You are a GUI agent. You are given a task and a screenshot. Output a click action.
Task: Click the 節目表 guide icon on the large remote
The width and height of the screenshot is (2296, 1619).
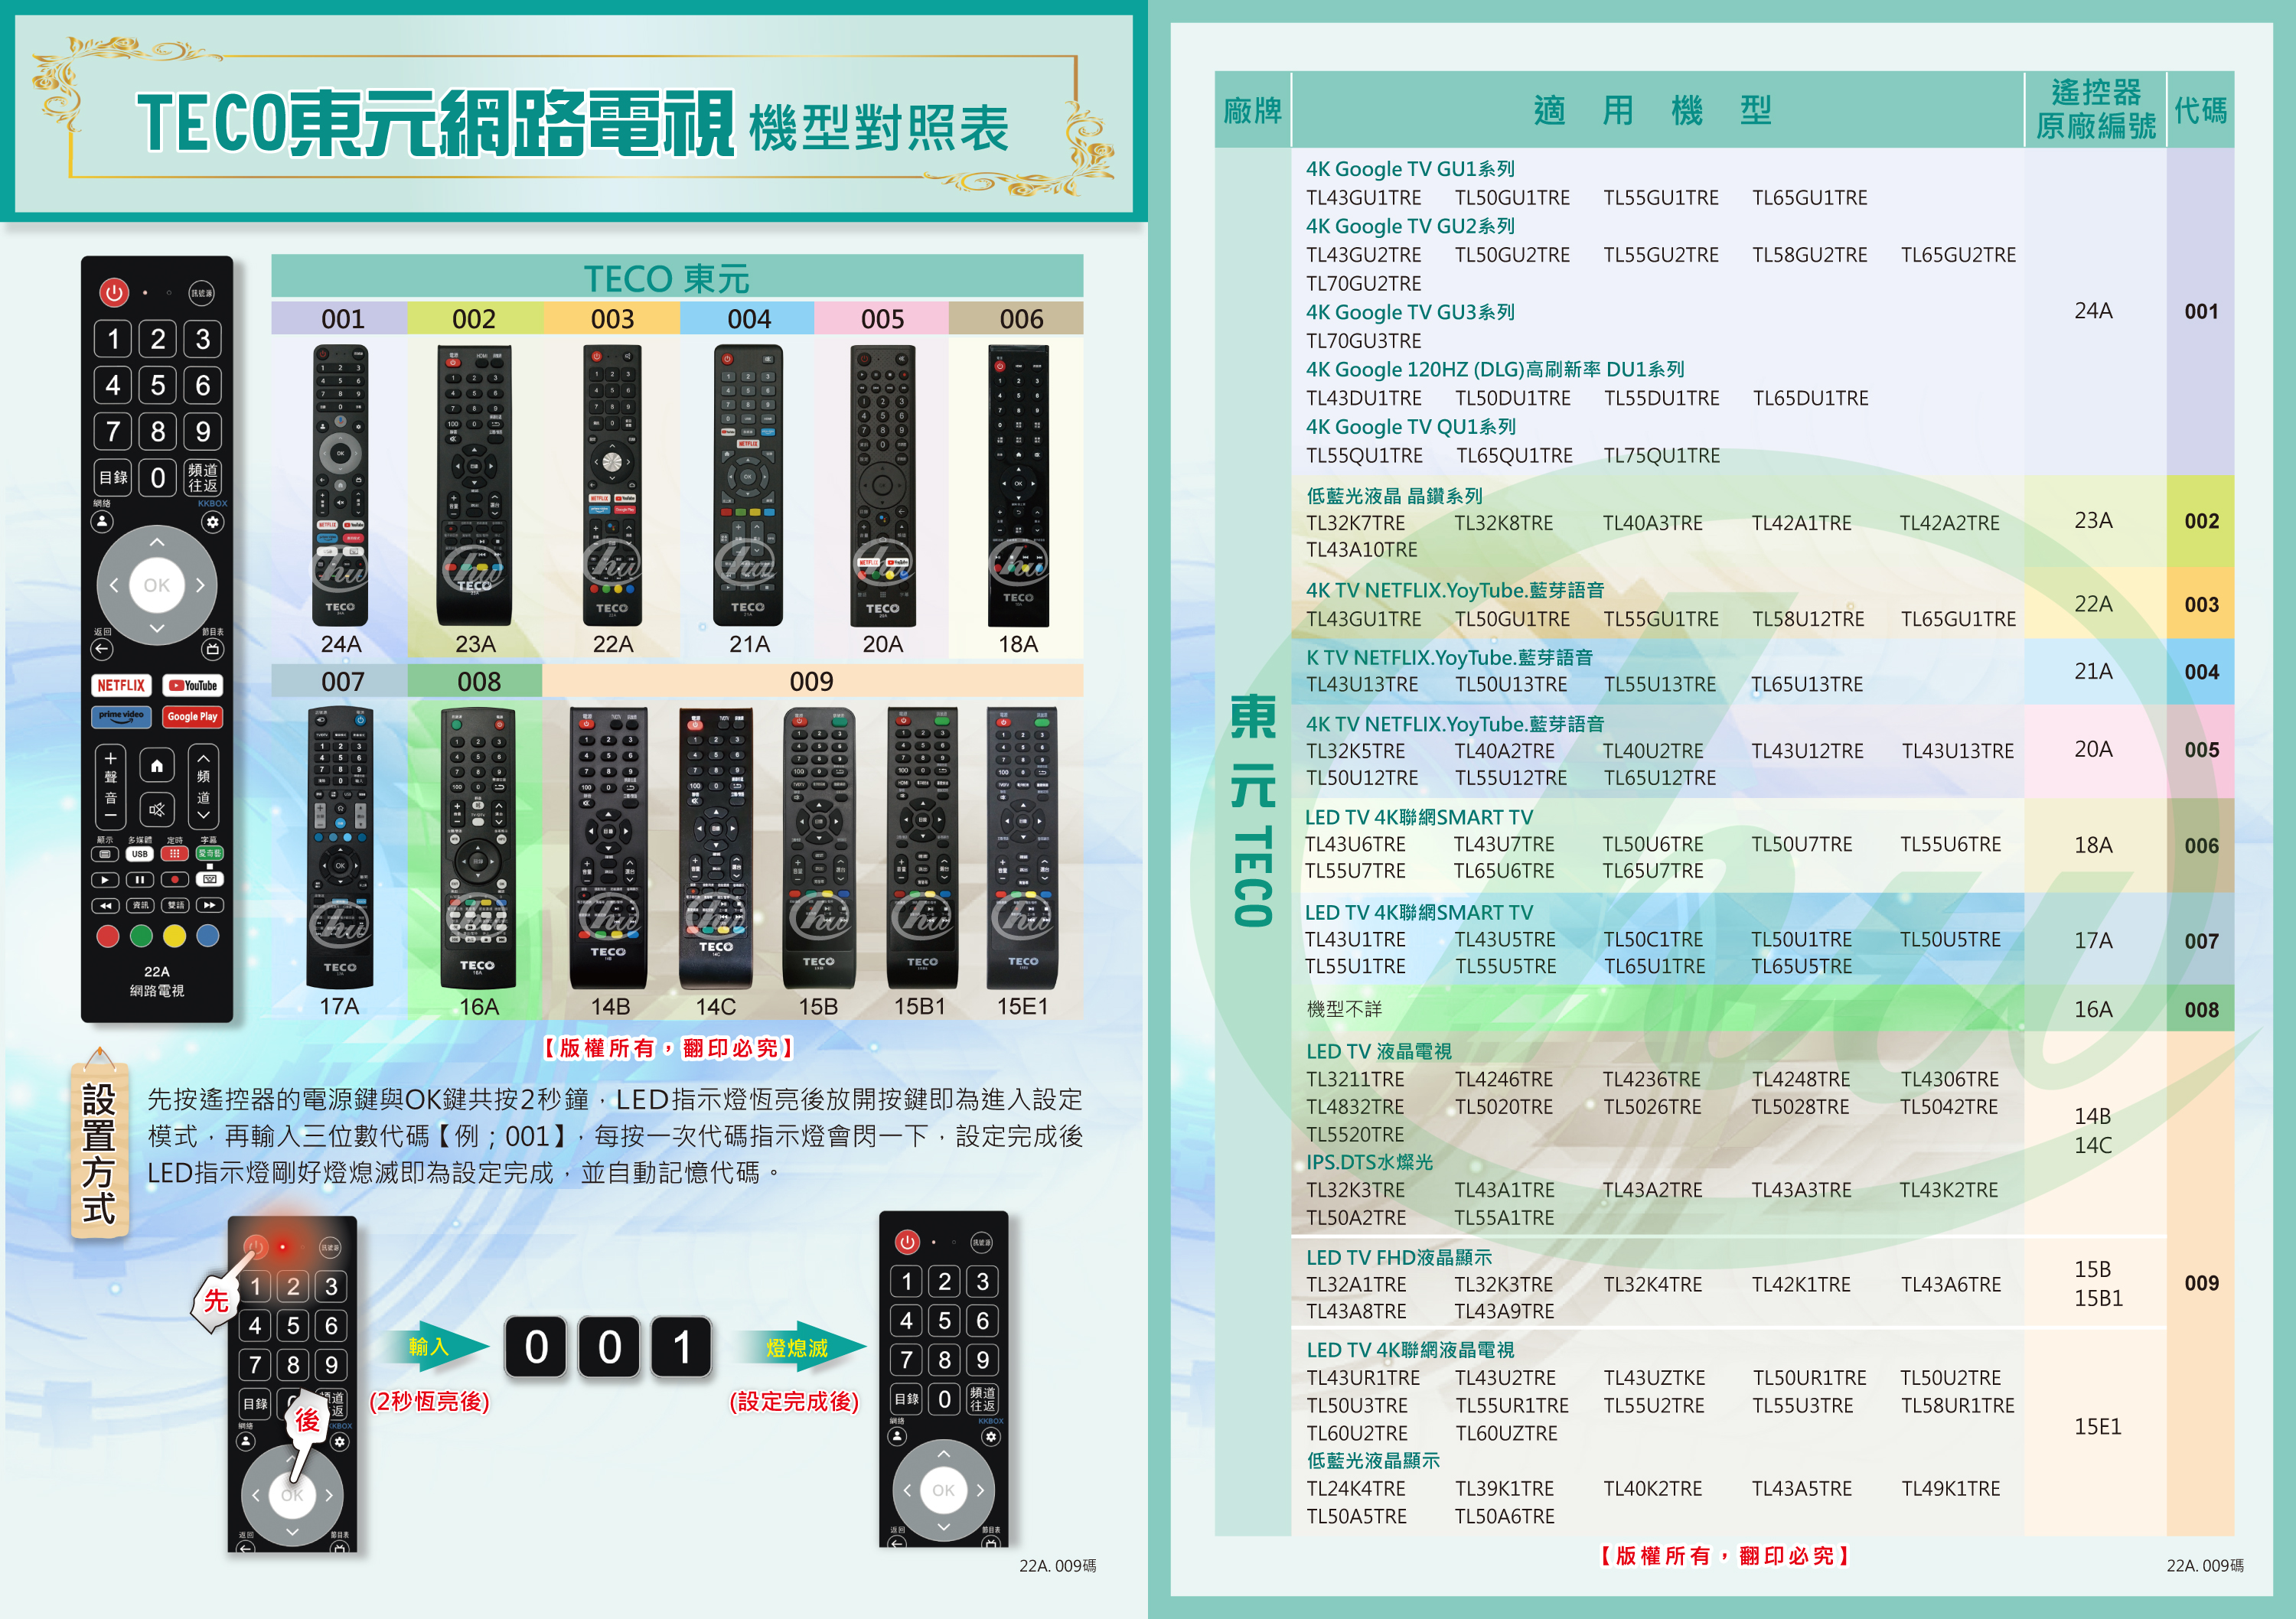click(212, 649)
